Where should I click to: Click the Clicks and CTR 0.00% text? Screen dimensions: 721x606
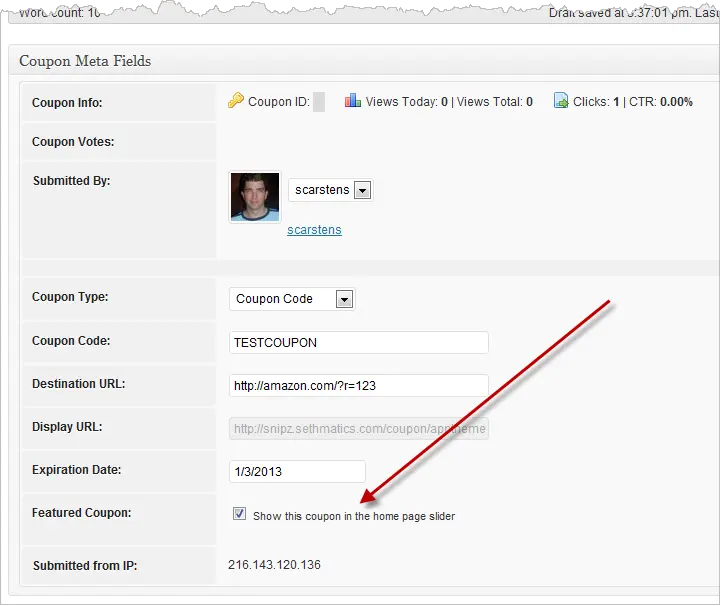pos(633,102)
